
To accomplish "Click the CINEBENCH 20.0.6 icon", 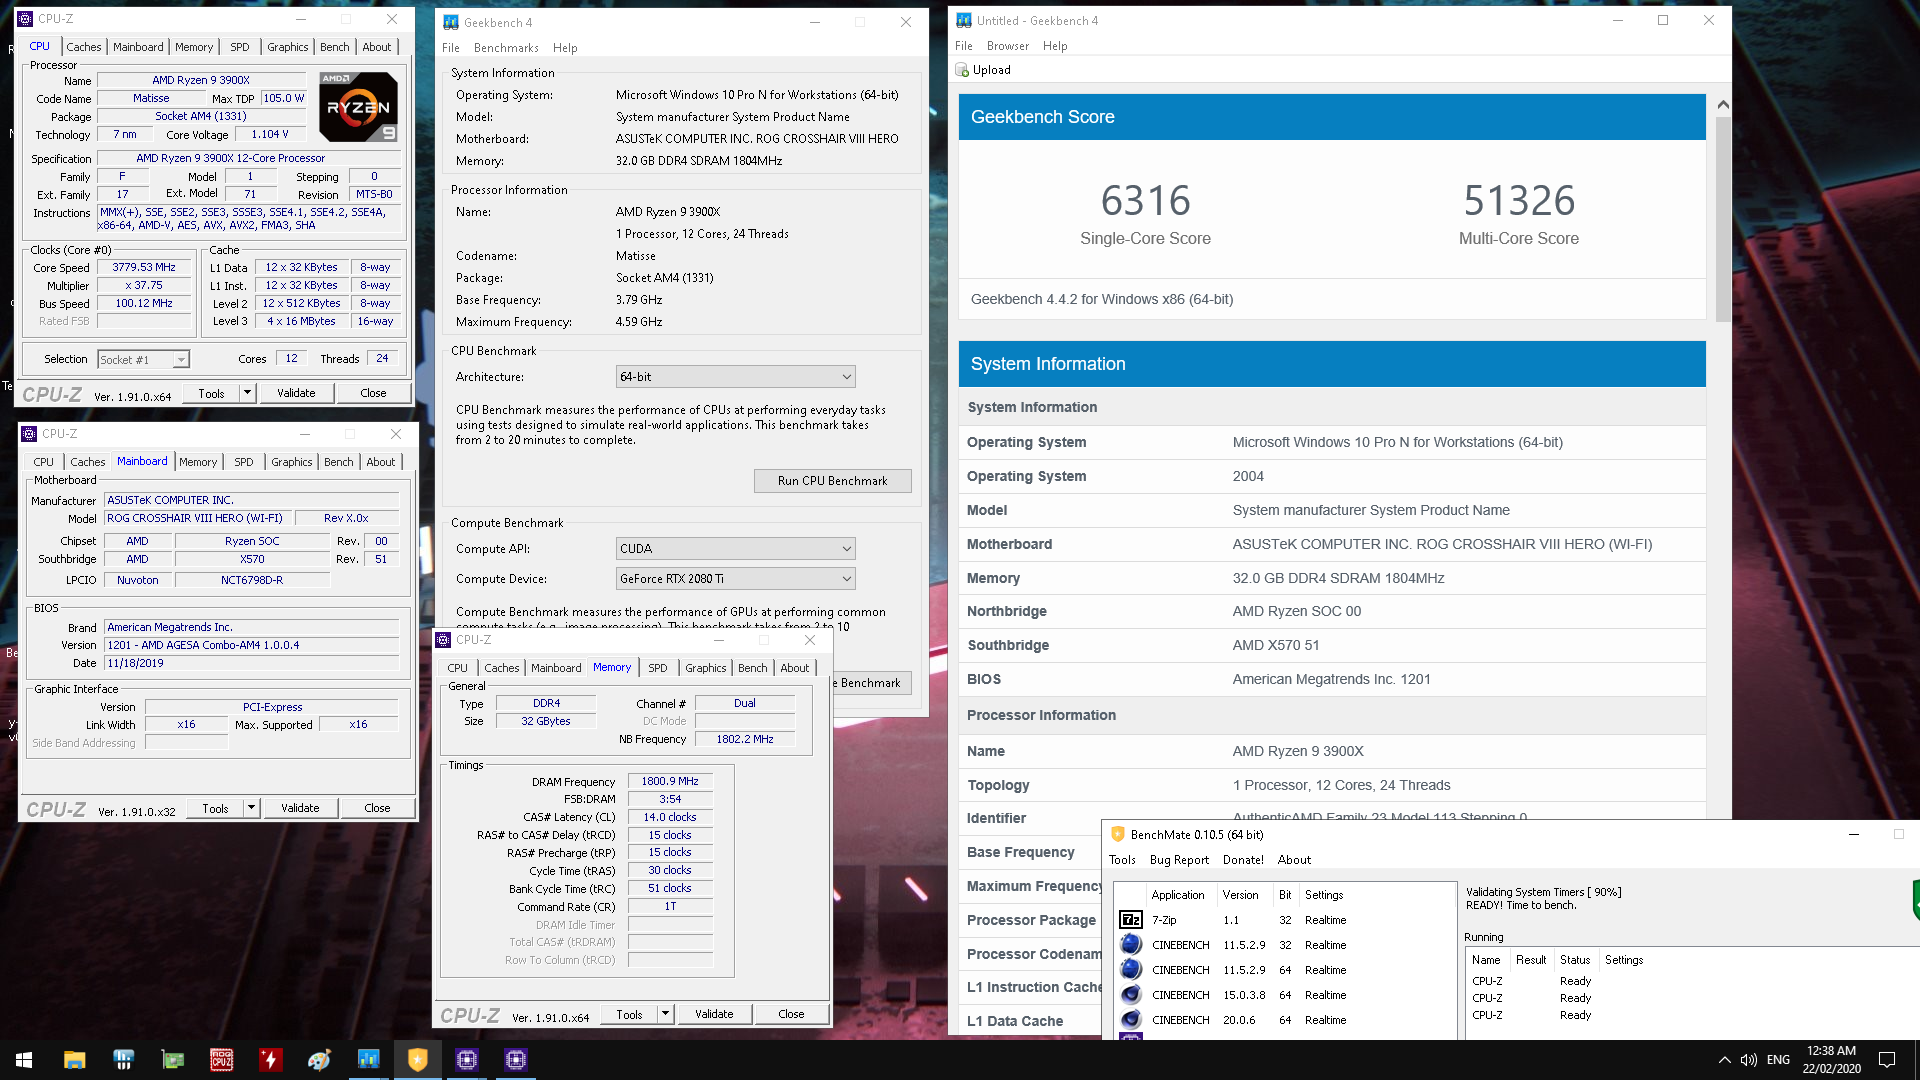I will click(1131, 1020).
